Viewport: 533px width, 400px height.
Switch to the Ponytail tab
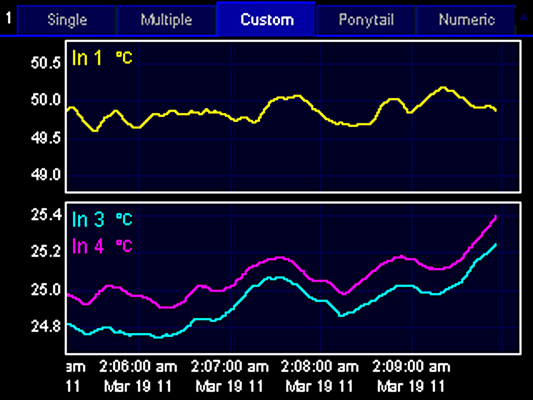click(x=366, y=20)
